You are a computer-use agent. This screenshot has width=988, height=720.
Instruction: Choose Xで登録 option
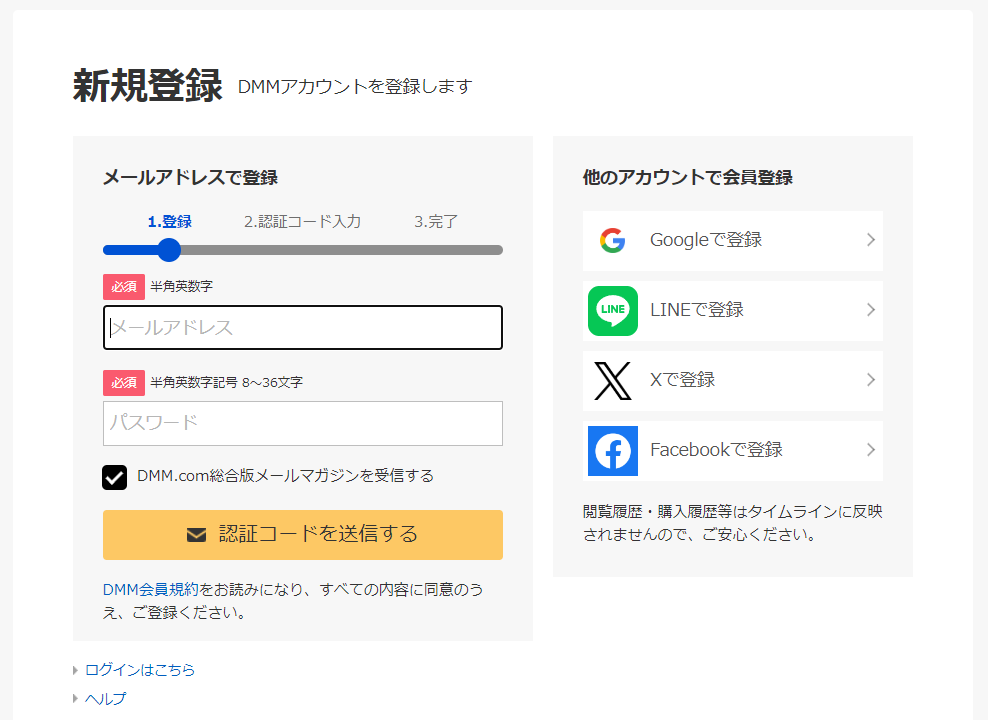pyautogui.click(x=733, y=380)
